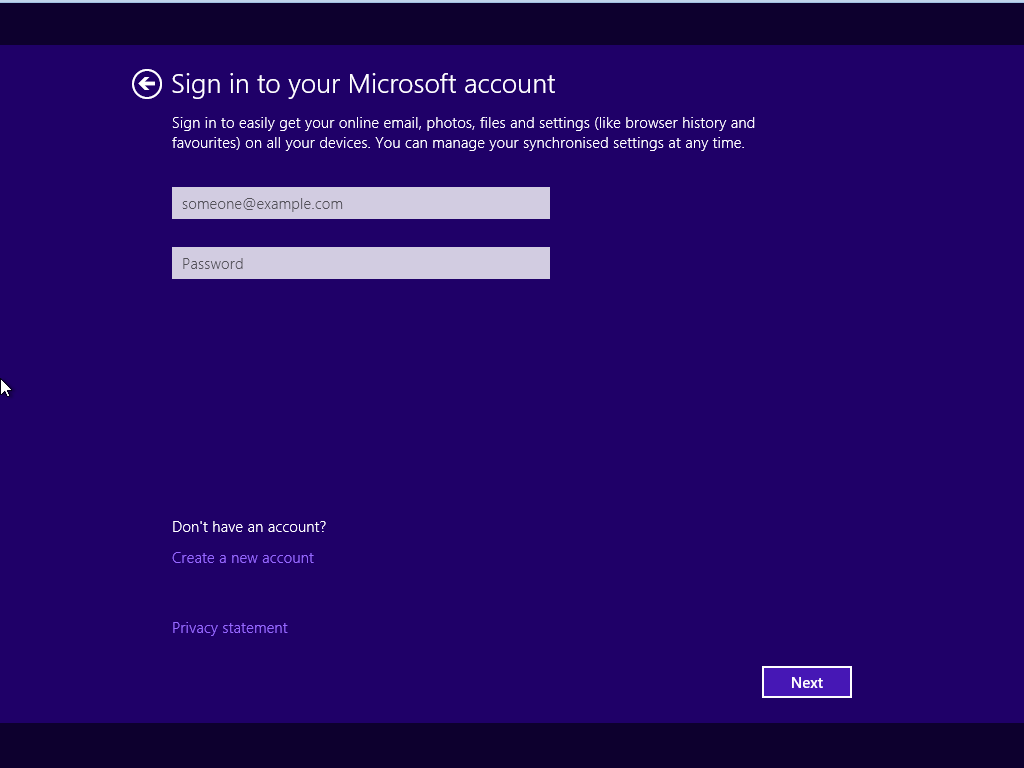
Task: Click the "Sign in to your Microsoft account" heading
Action: tap(363, 84)
